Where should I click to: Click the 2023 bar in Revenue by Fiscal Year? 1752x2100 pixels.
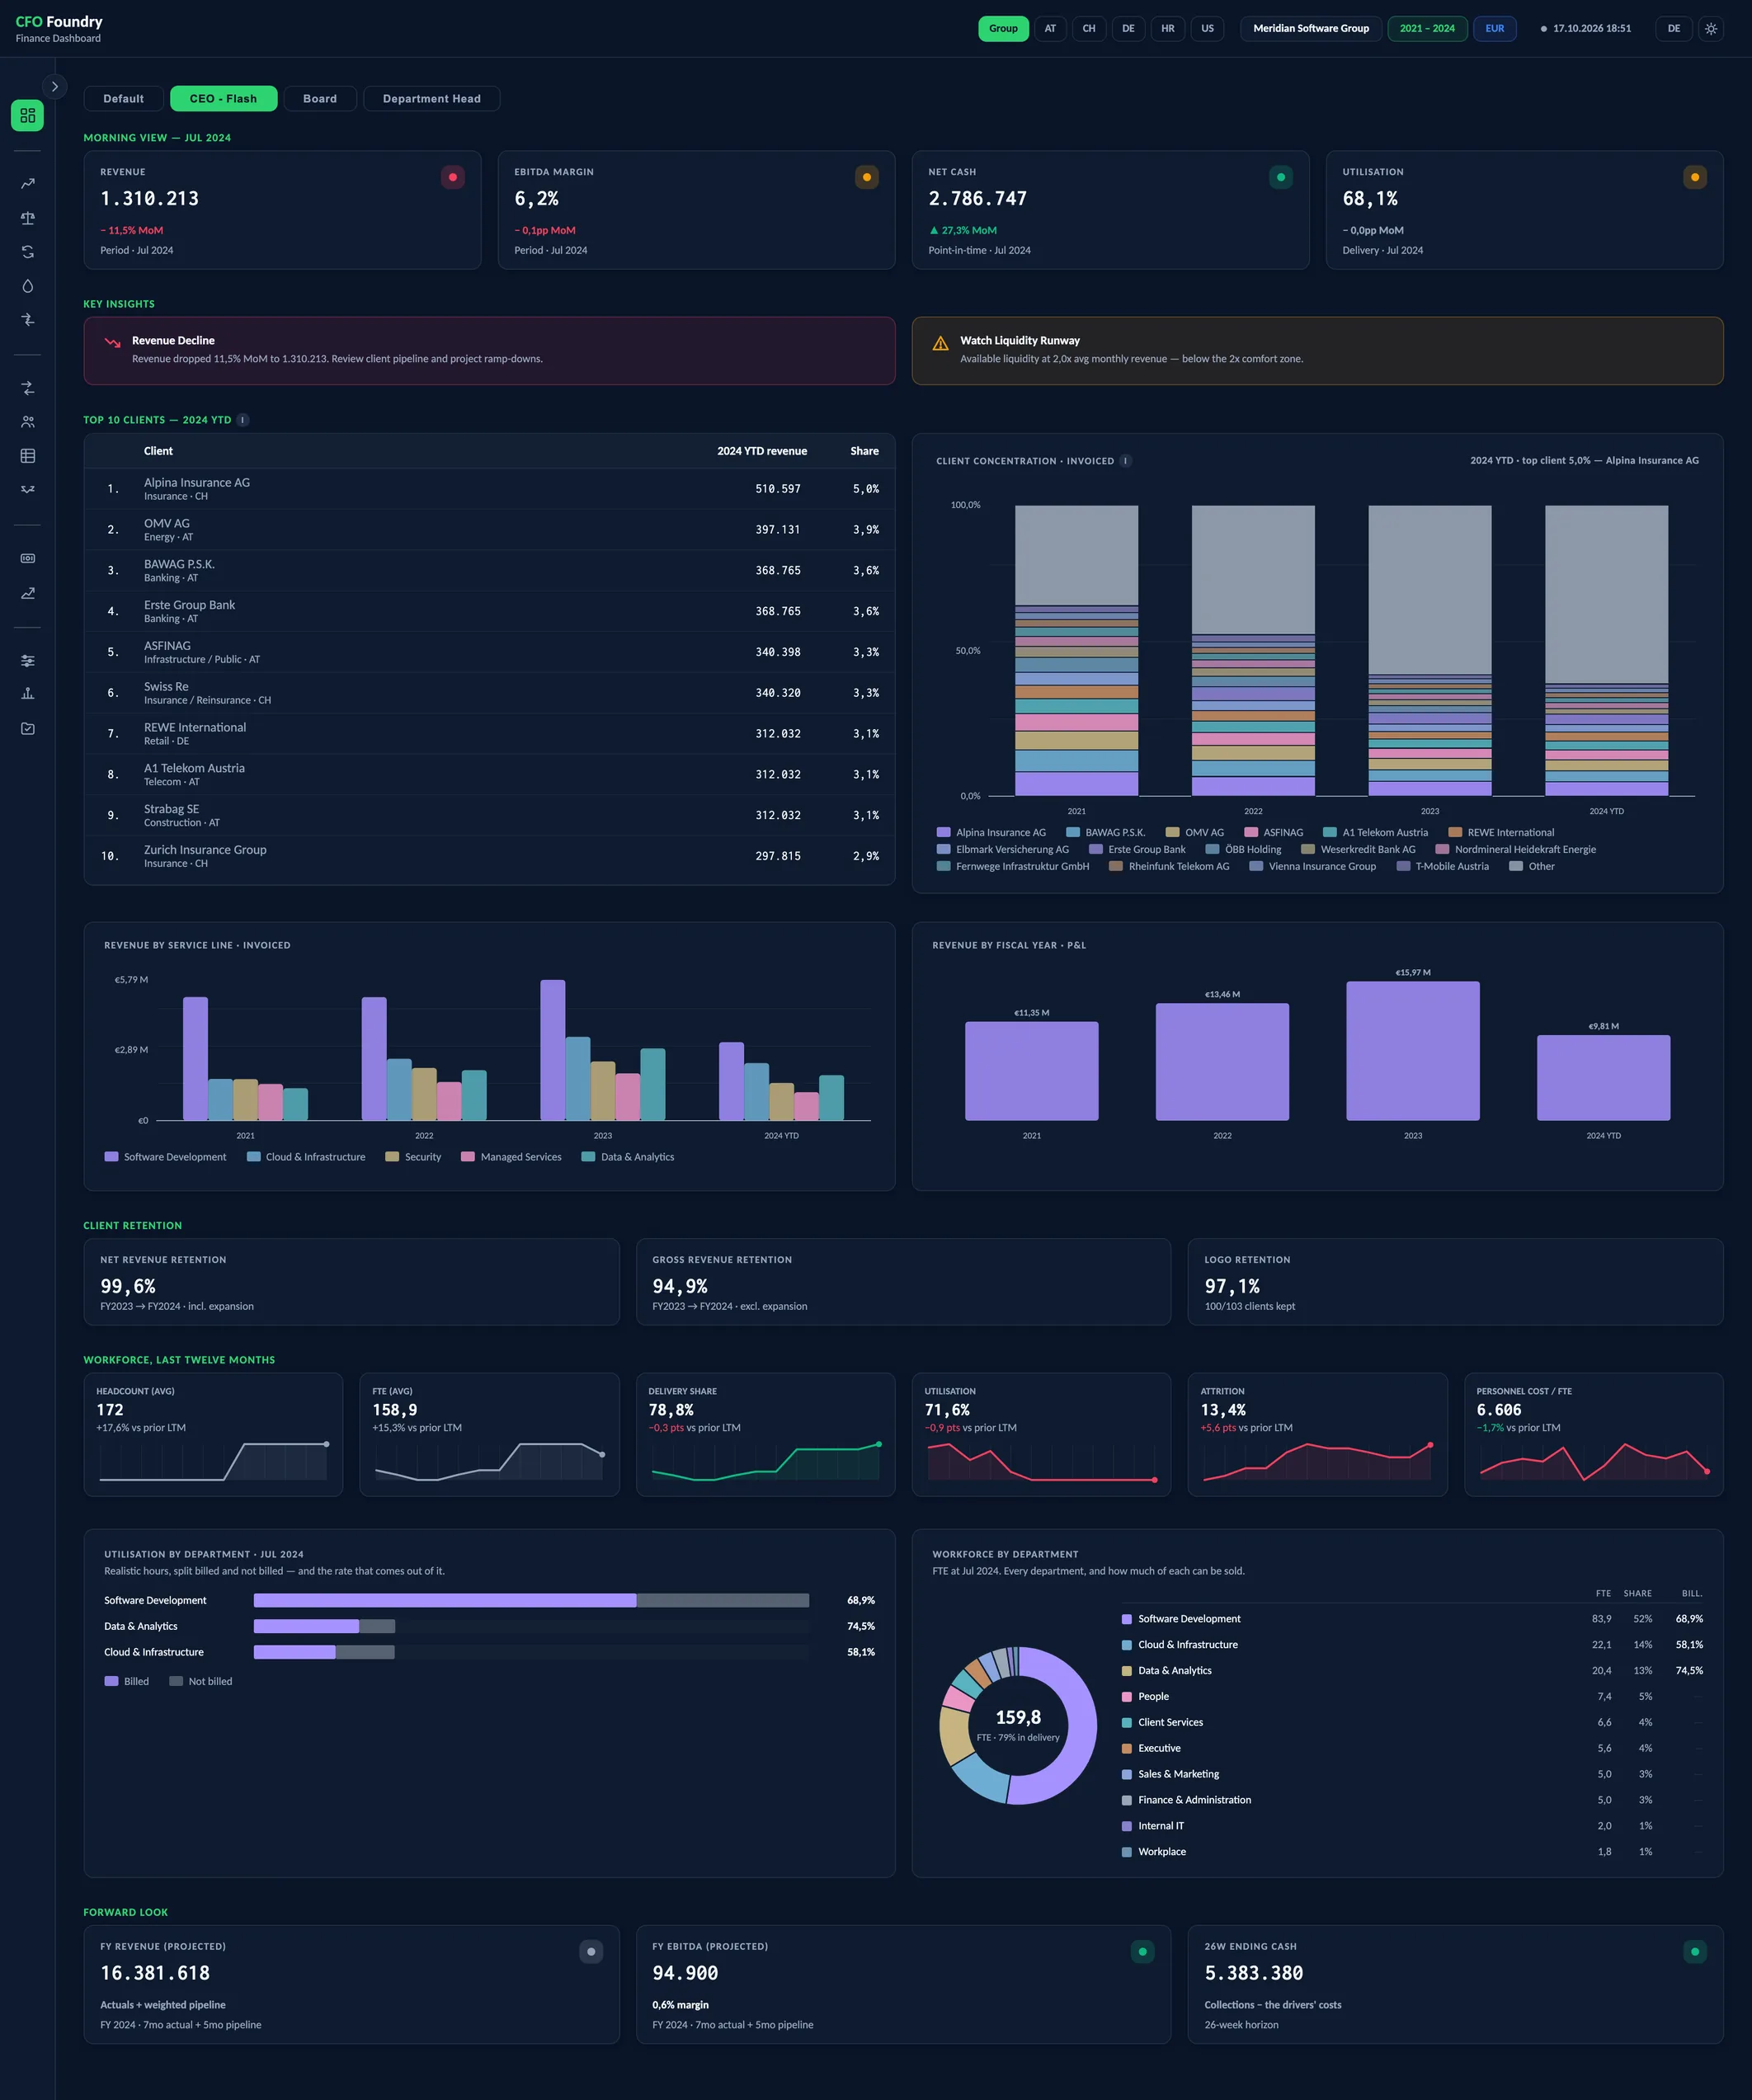1412,1050
